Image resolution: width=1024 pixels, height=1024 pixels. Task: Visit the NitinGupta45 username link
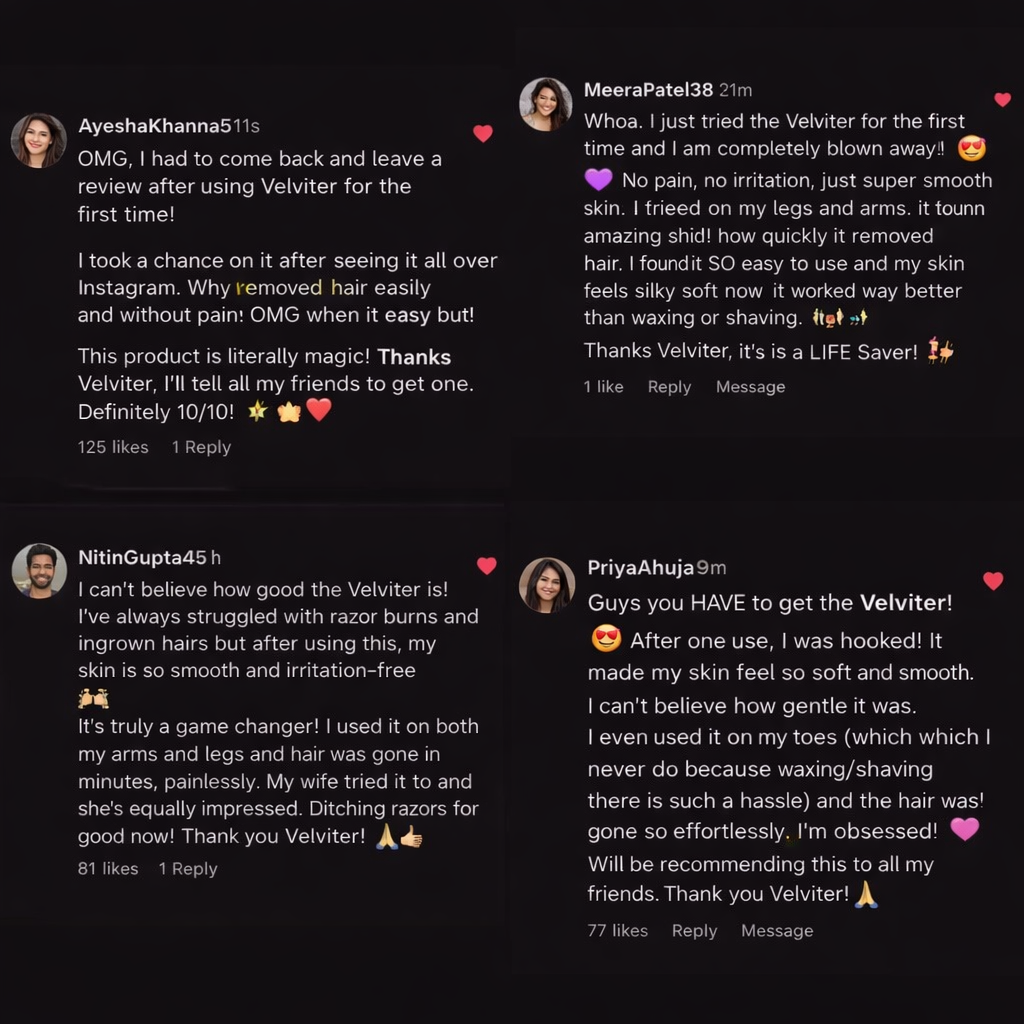click(x=141, y=557)
